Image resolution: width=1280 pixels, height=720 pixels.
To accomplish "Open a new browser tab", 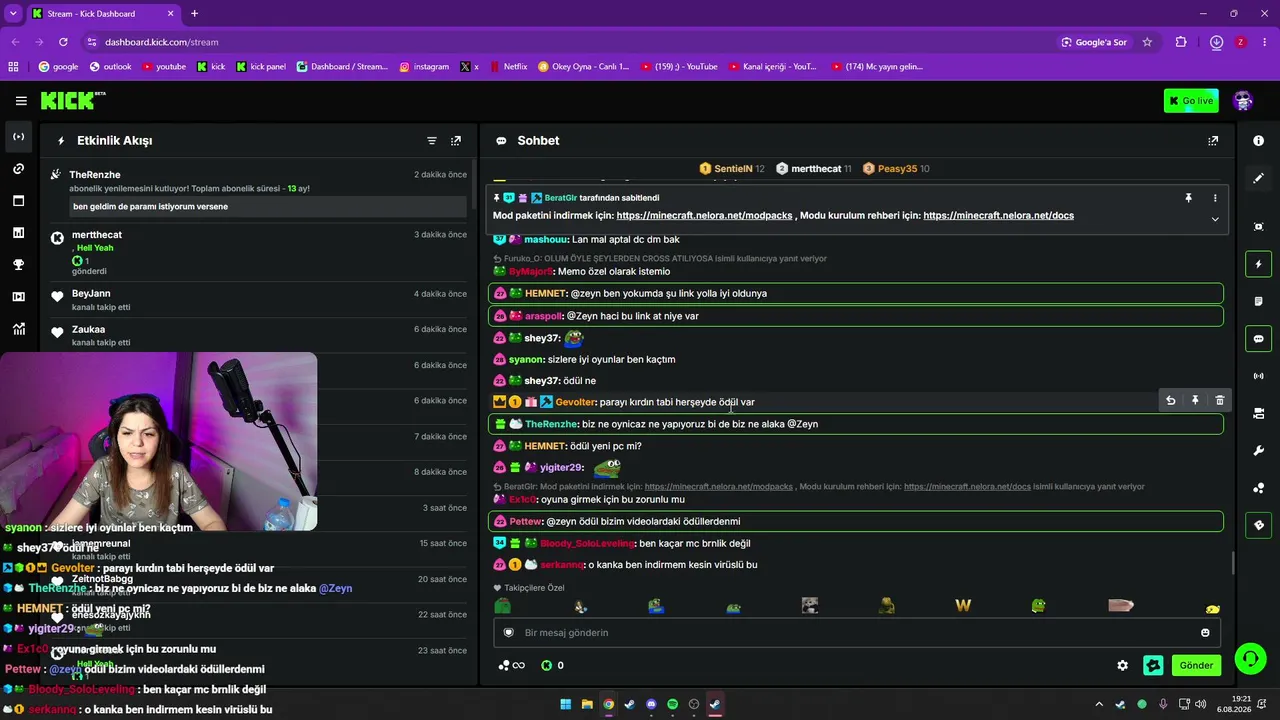I will click(x=194, y=14).
